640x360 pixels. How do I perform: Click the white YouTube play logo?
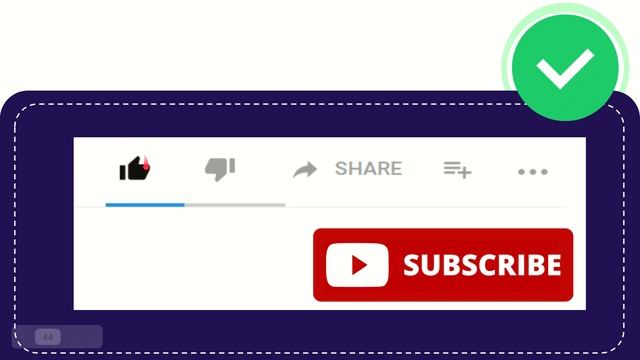point(357,265)
